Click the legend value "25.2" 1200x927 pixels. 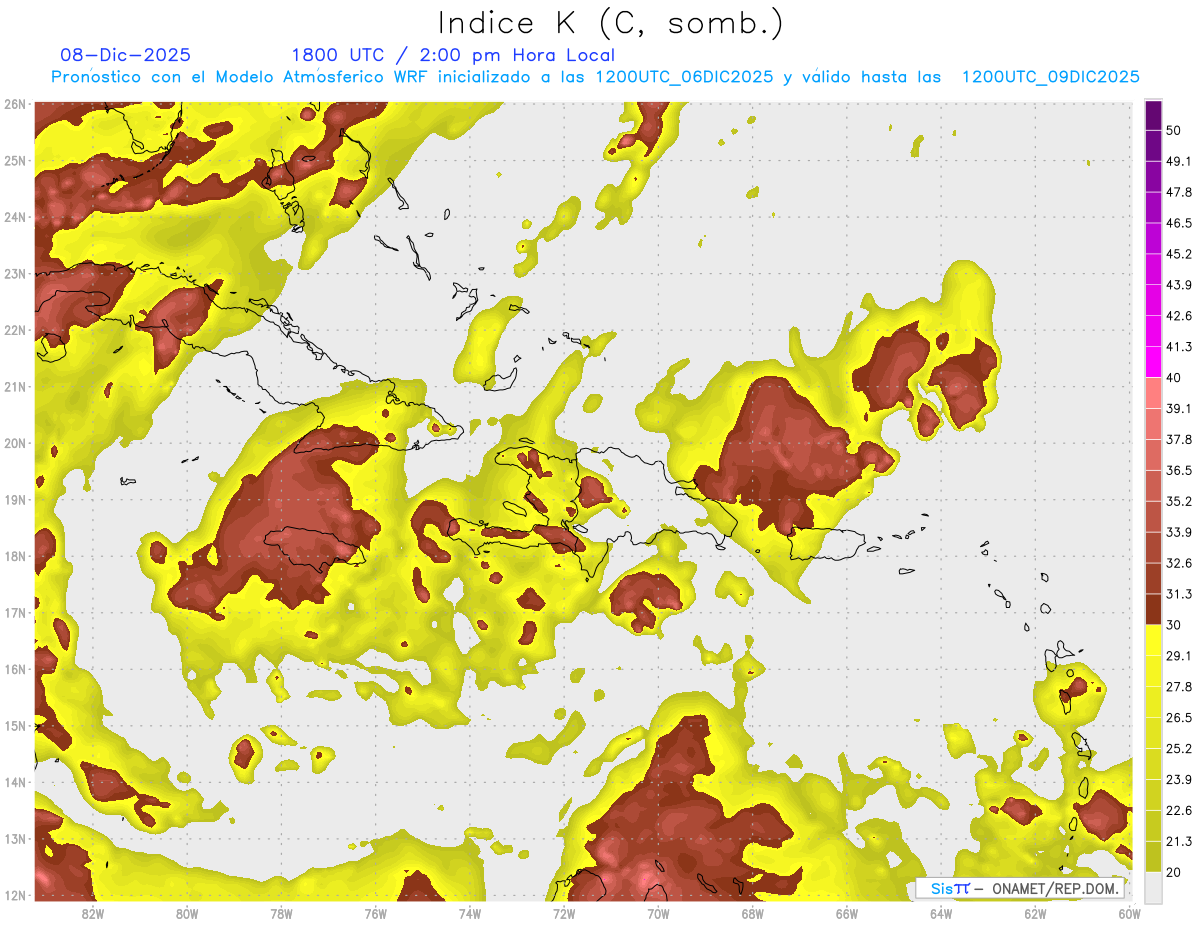coord(1178,749)
